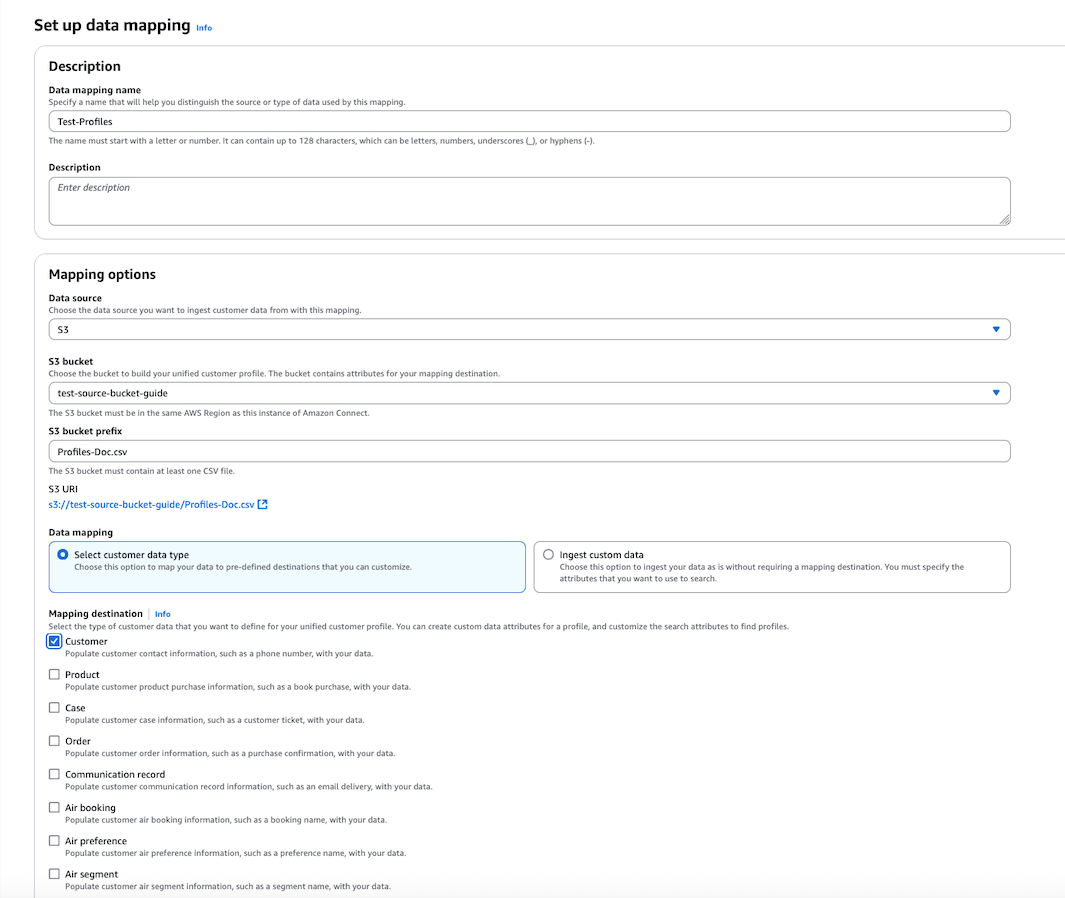Click Info next to Mapping destination label
This screenshot has height=898, width=1065.
[162, 613]
